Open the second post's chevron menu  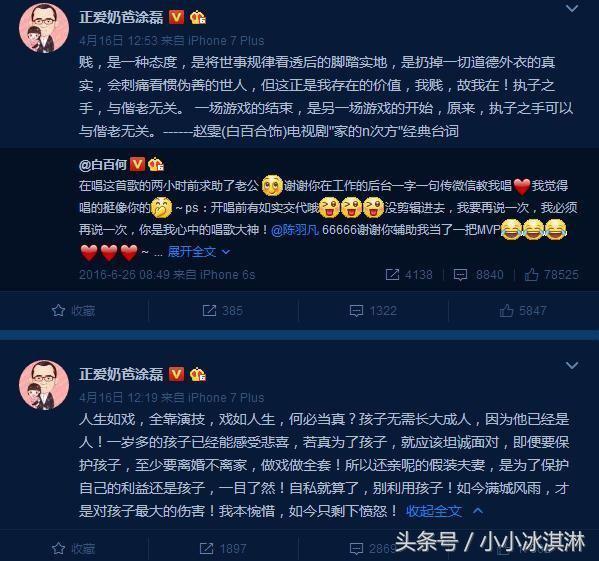coord(571,365)
